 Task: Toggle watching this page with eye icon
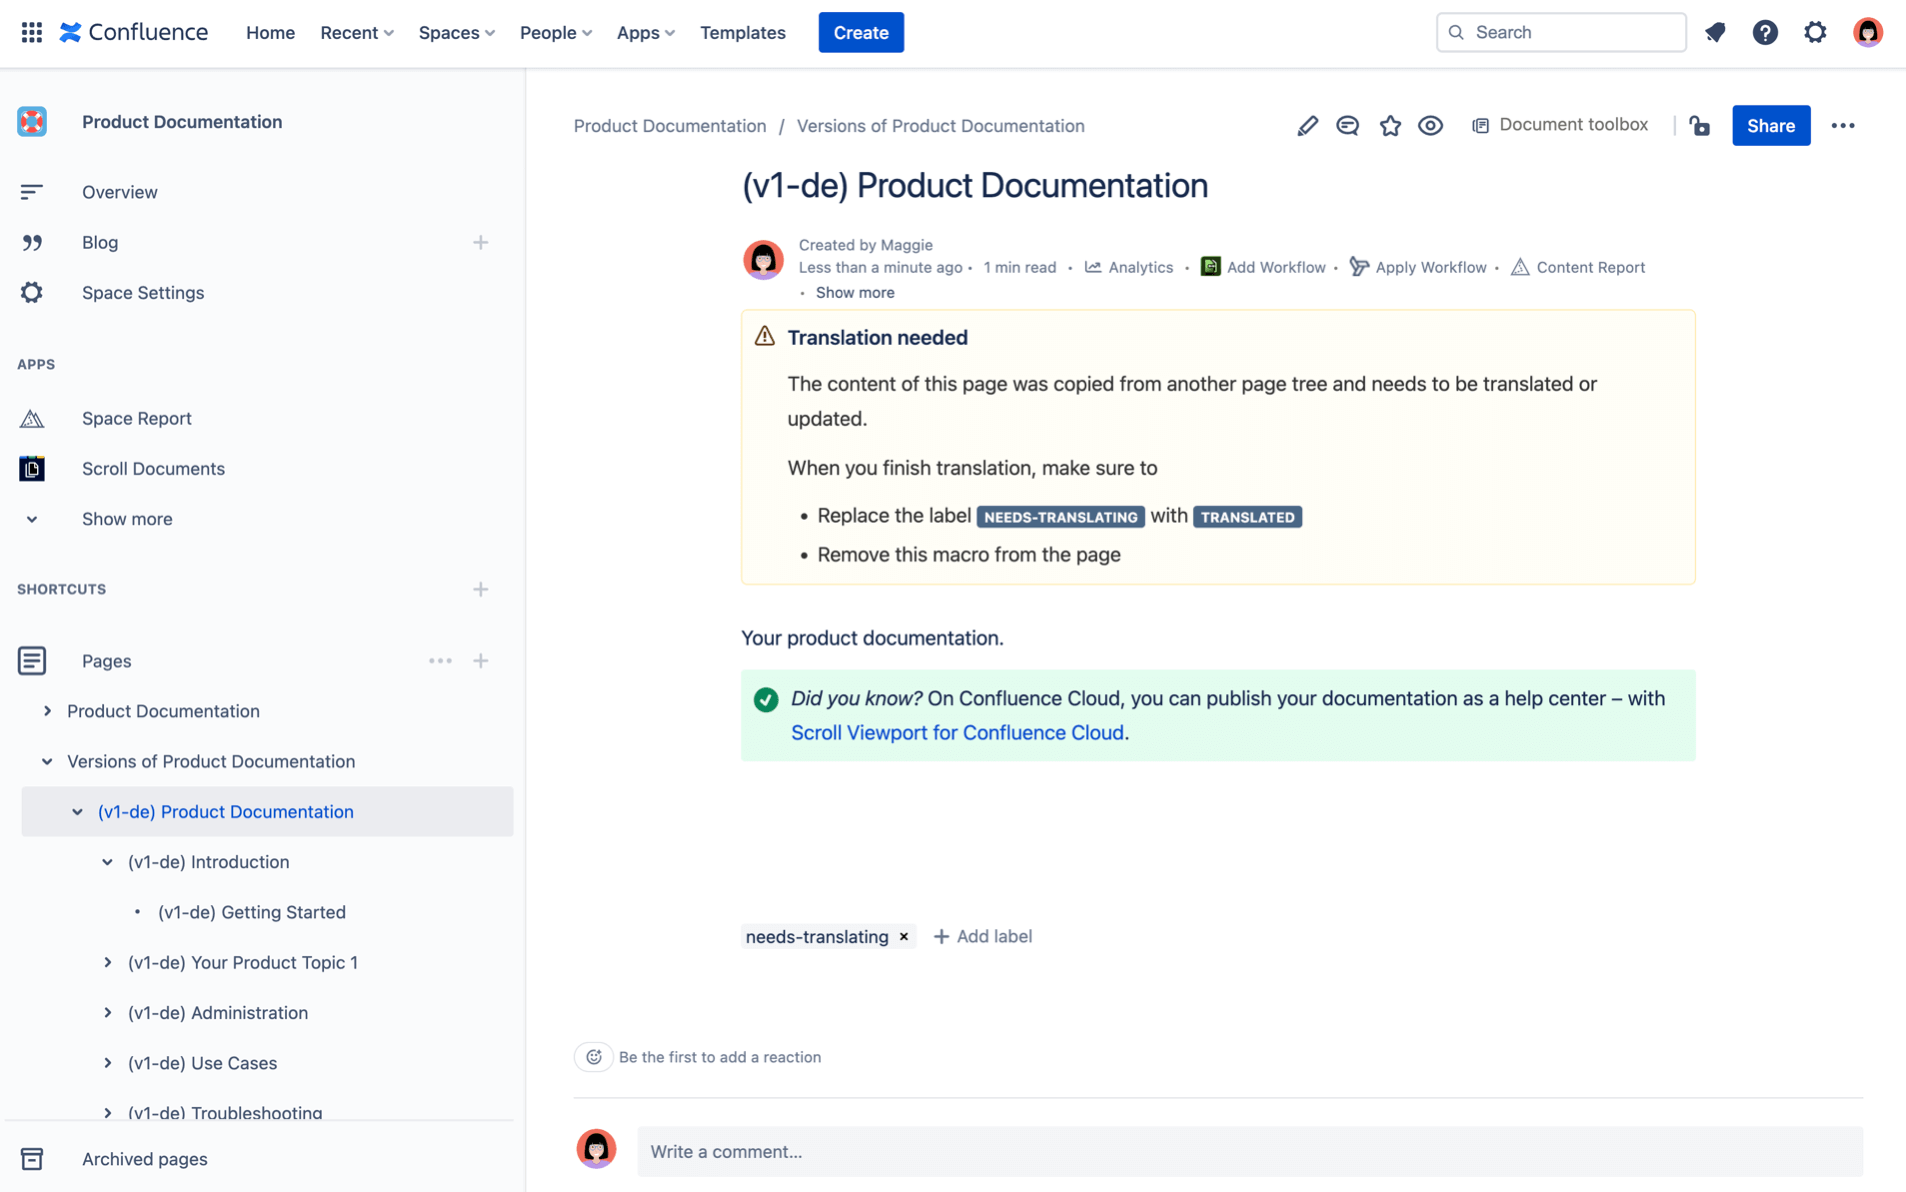(1431, 126)
